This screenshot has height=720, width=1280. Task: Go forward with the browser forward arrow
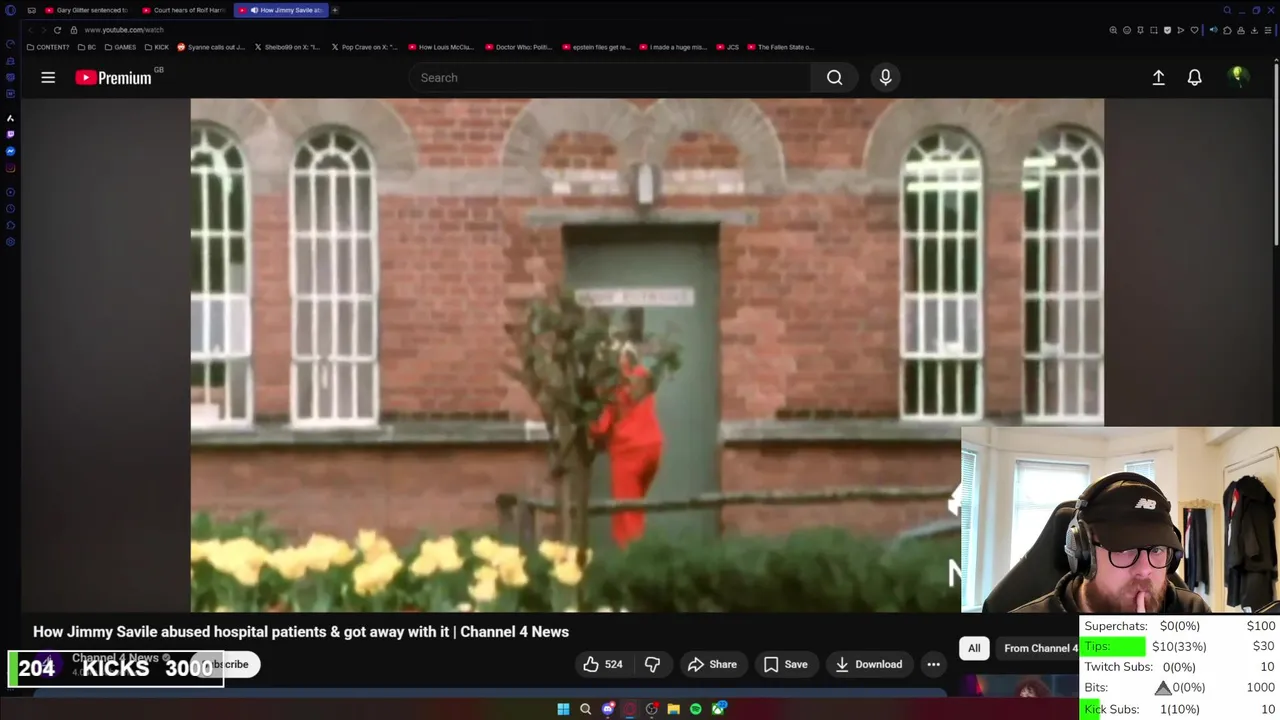43,30
